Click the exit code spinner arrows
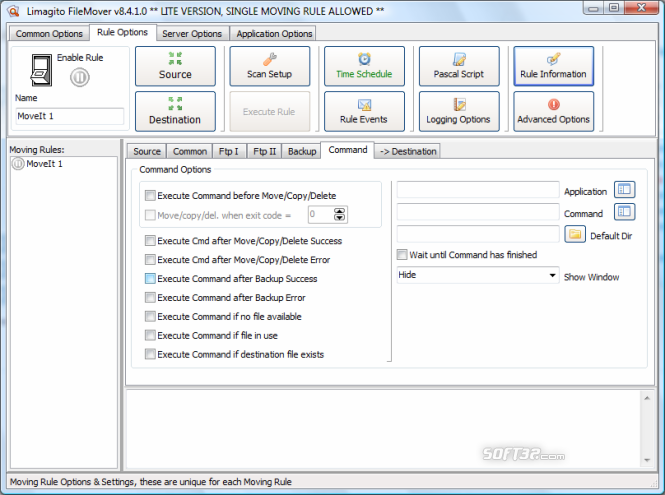Screen dimensions: 665x495 tap(339, 214)
